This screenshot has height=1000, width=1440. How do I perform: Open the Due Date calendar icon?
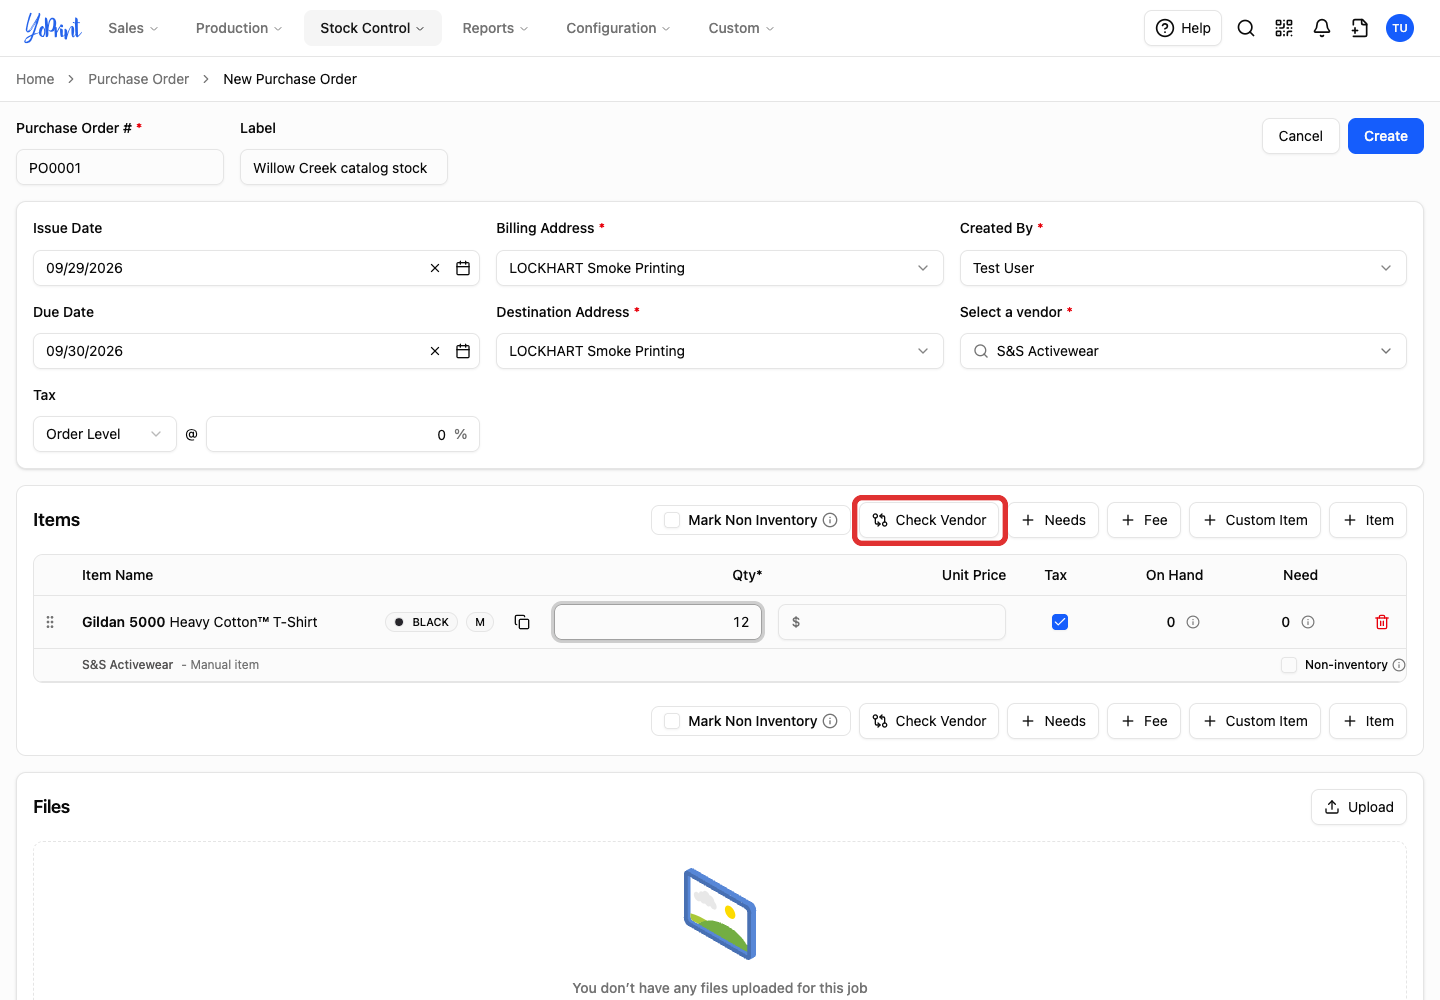tap(463, 351)
